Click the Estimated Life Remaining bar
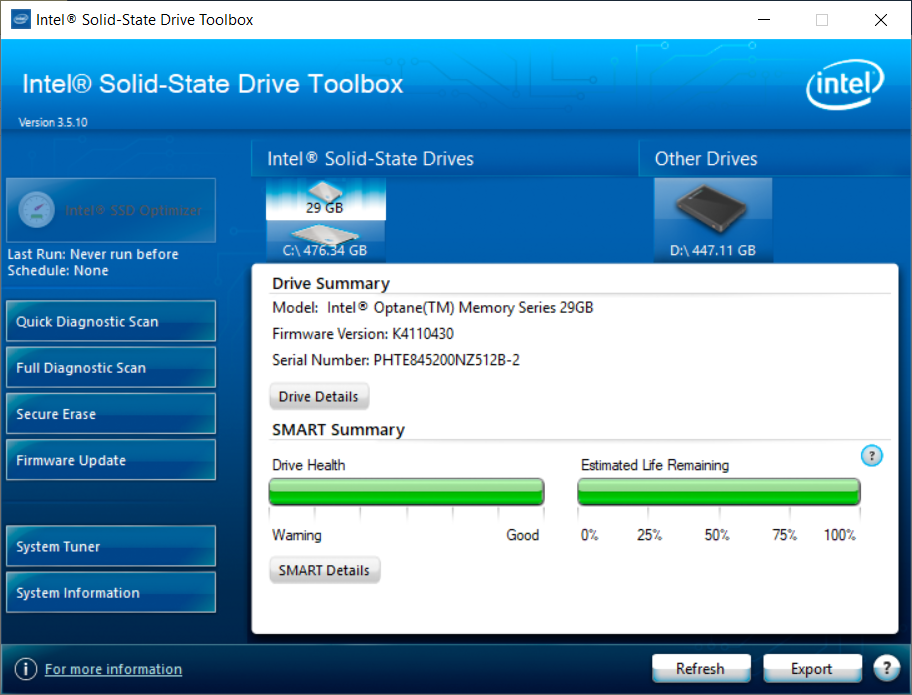Image resolution: width=912 pixels, height=695 pixels. click(x=719, y=492)
